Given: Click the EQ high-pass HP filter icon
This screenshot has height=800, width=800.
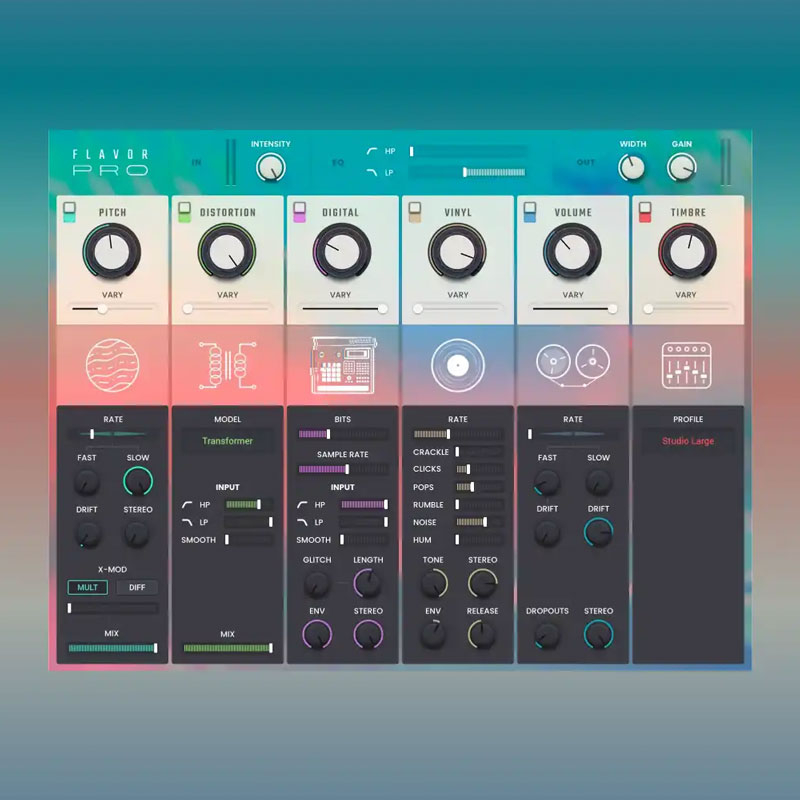Looking at the screenshot, I should pos(373,152).
